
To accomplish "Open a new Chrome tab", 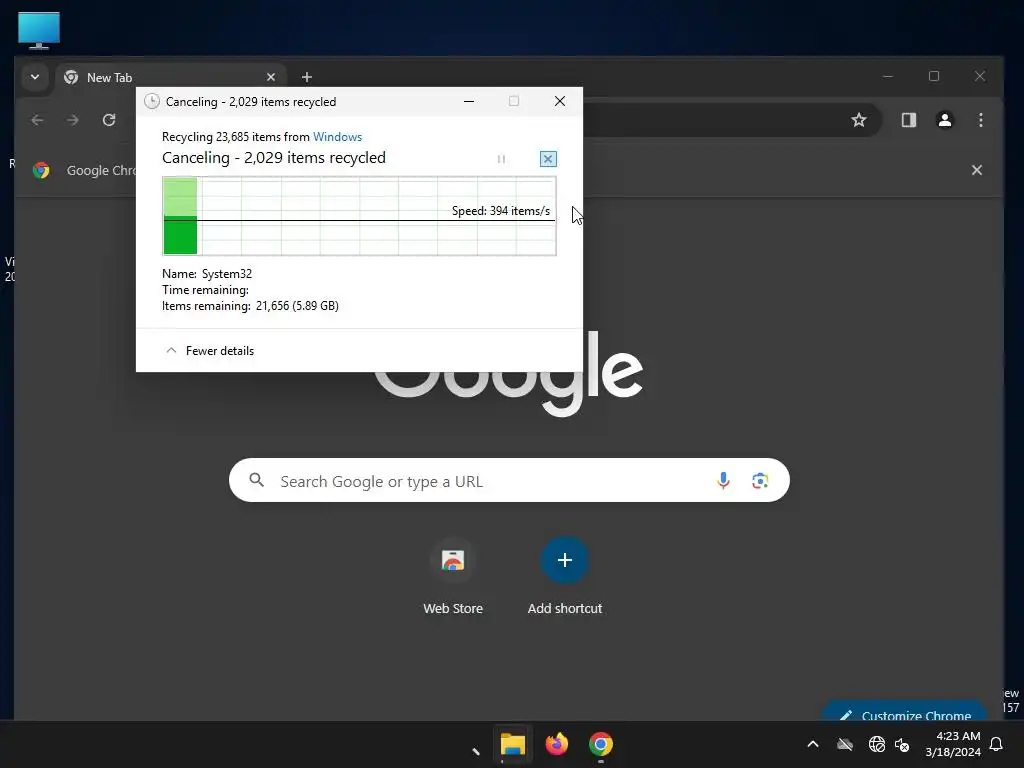I will click(306, 77).
